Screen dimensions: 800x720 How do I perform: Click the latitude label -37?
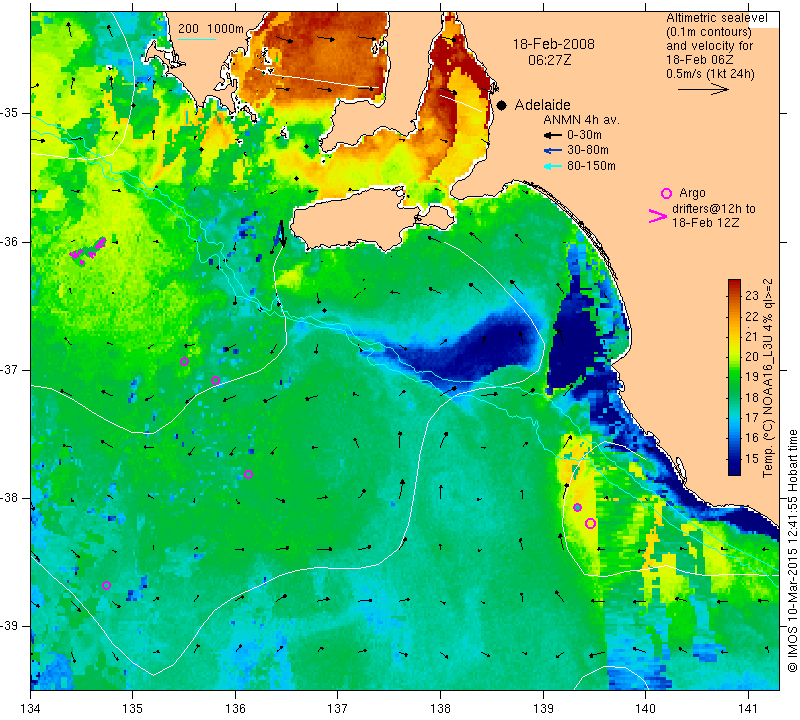(10, 369)
